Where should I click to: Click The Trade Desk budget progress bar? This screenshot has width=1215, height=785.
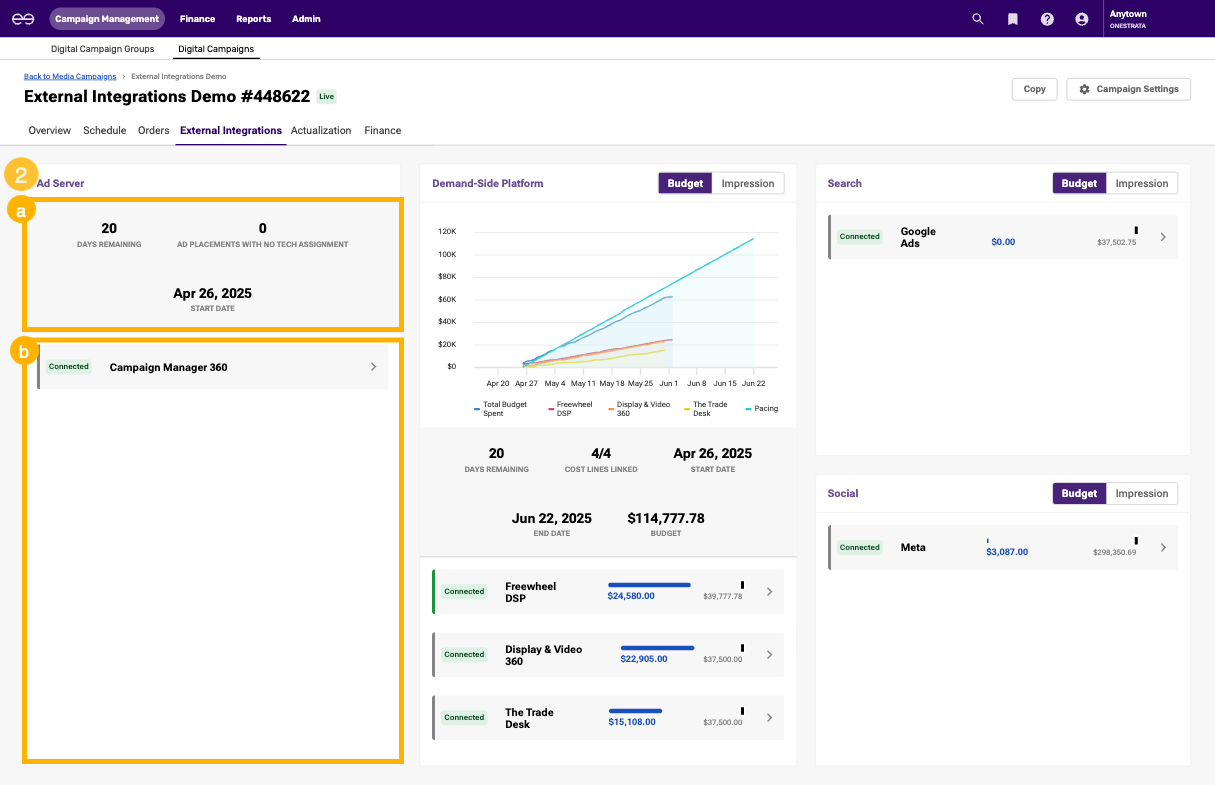pyautogui.click(x=635, y=711)
